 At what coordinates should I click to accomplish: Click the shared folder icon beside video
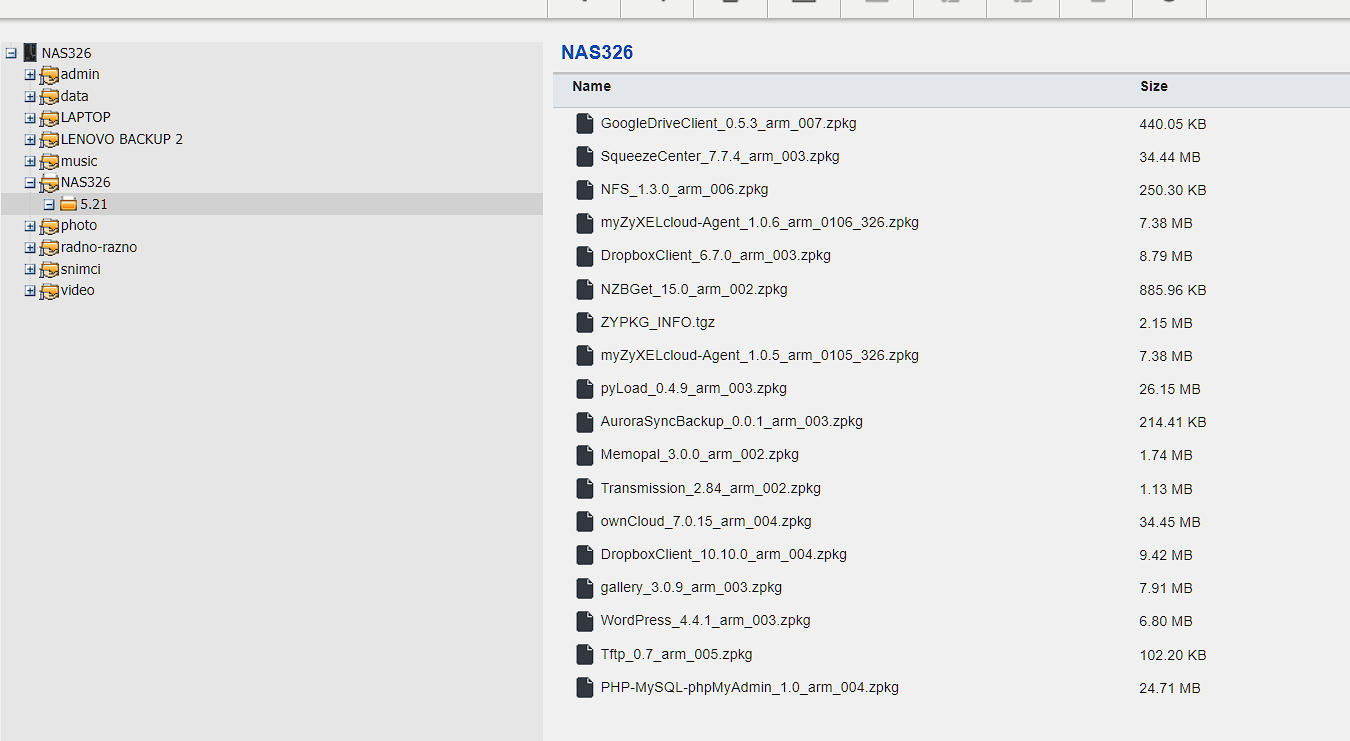tap(49, 291)
